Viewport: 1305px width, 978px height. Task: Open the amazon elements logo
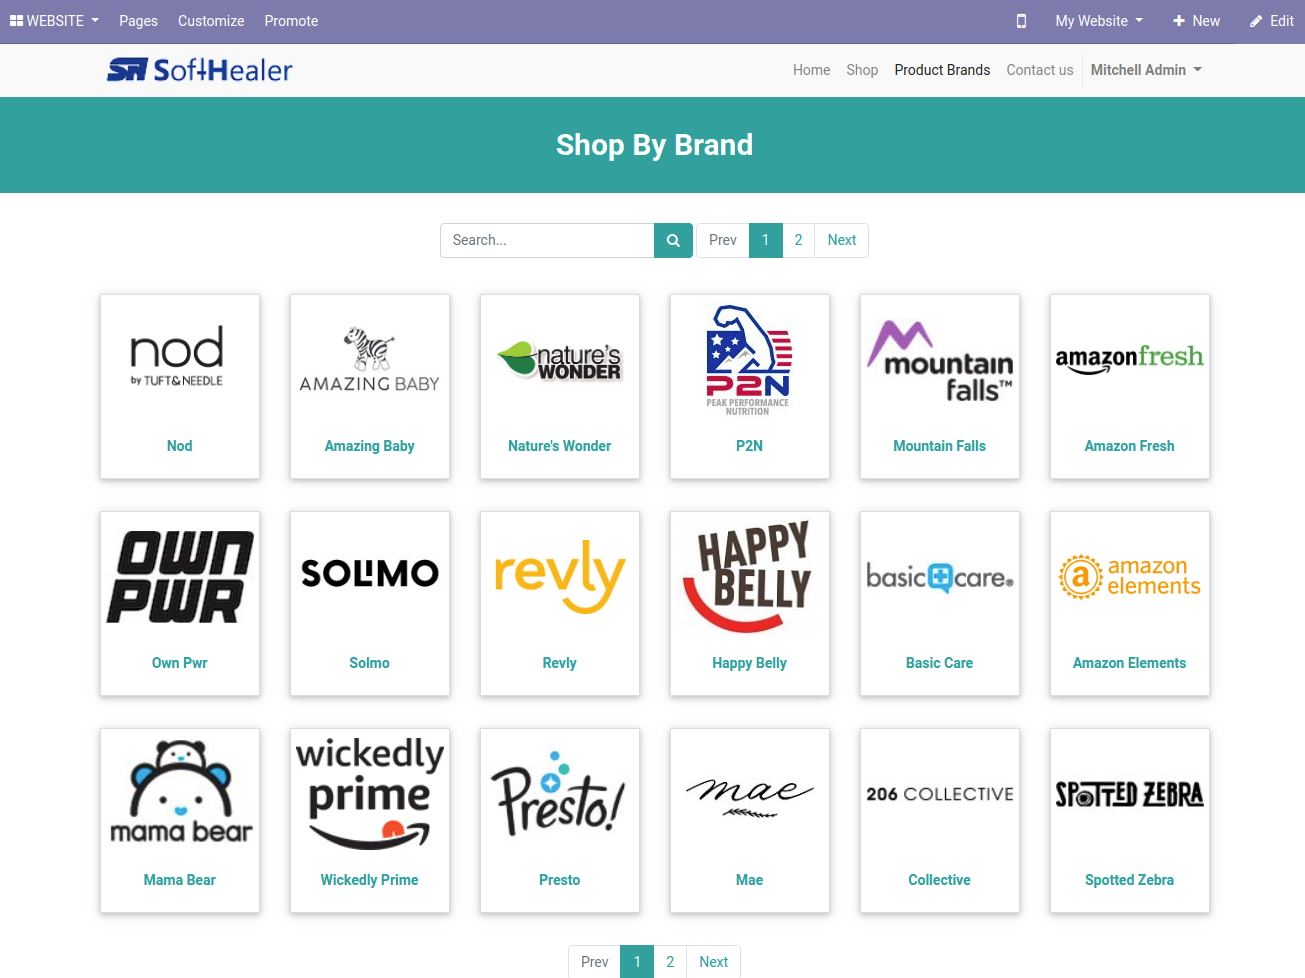[1130, 577]
